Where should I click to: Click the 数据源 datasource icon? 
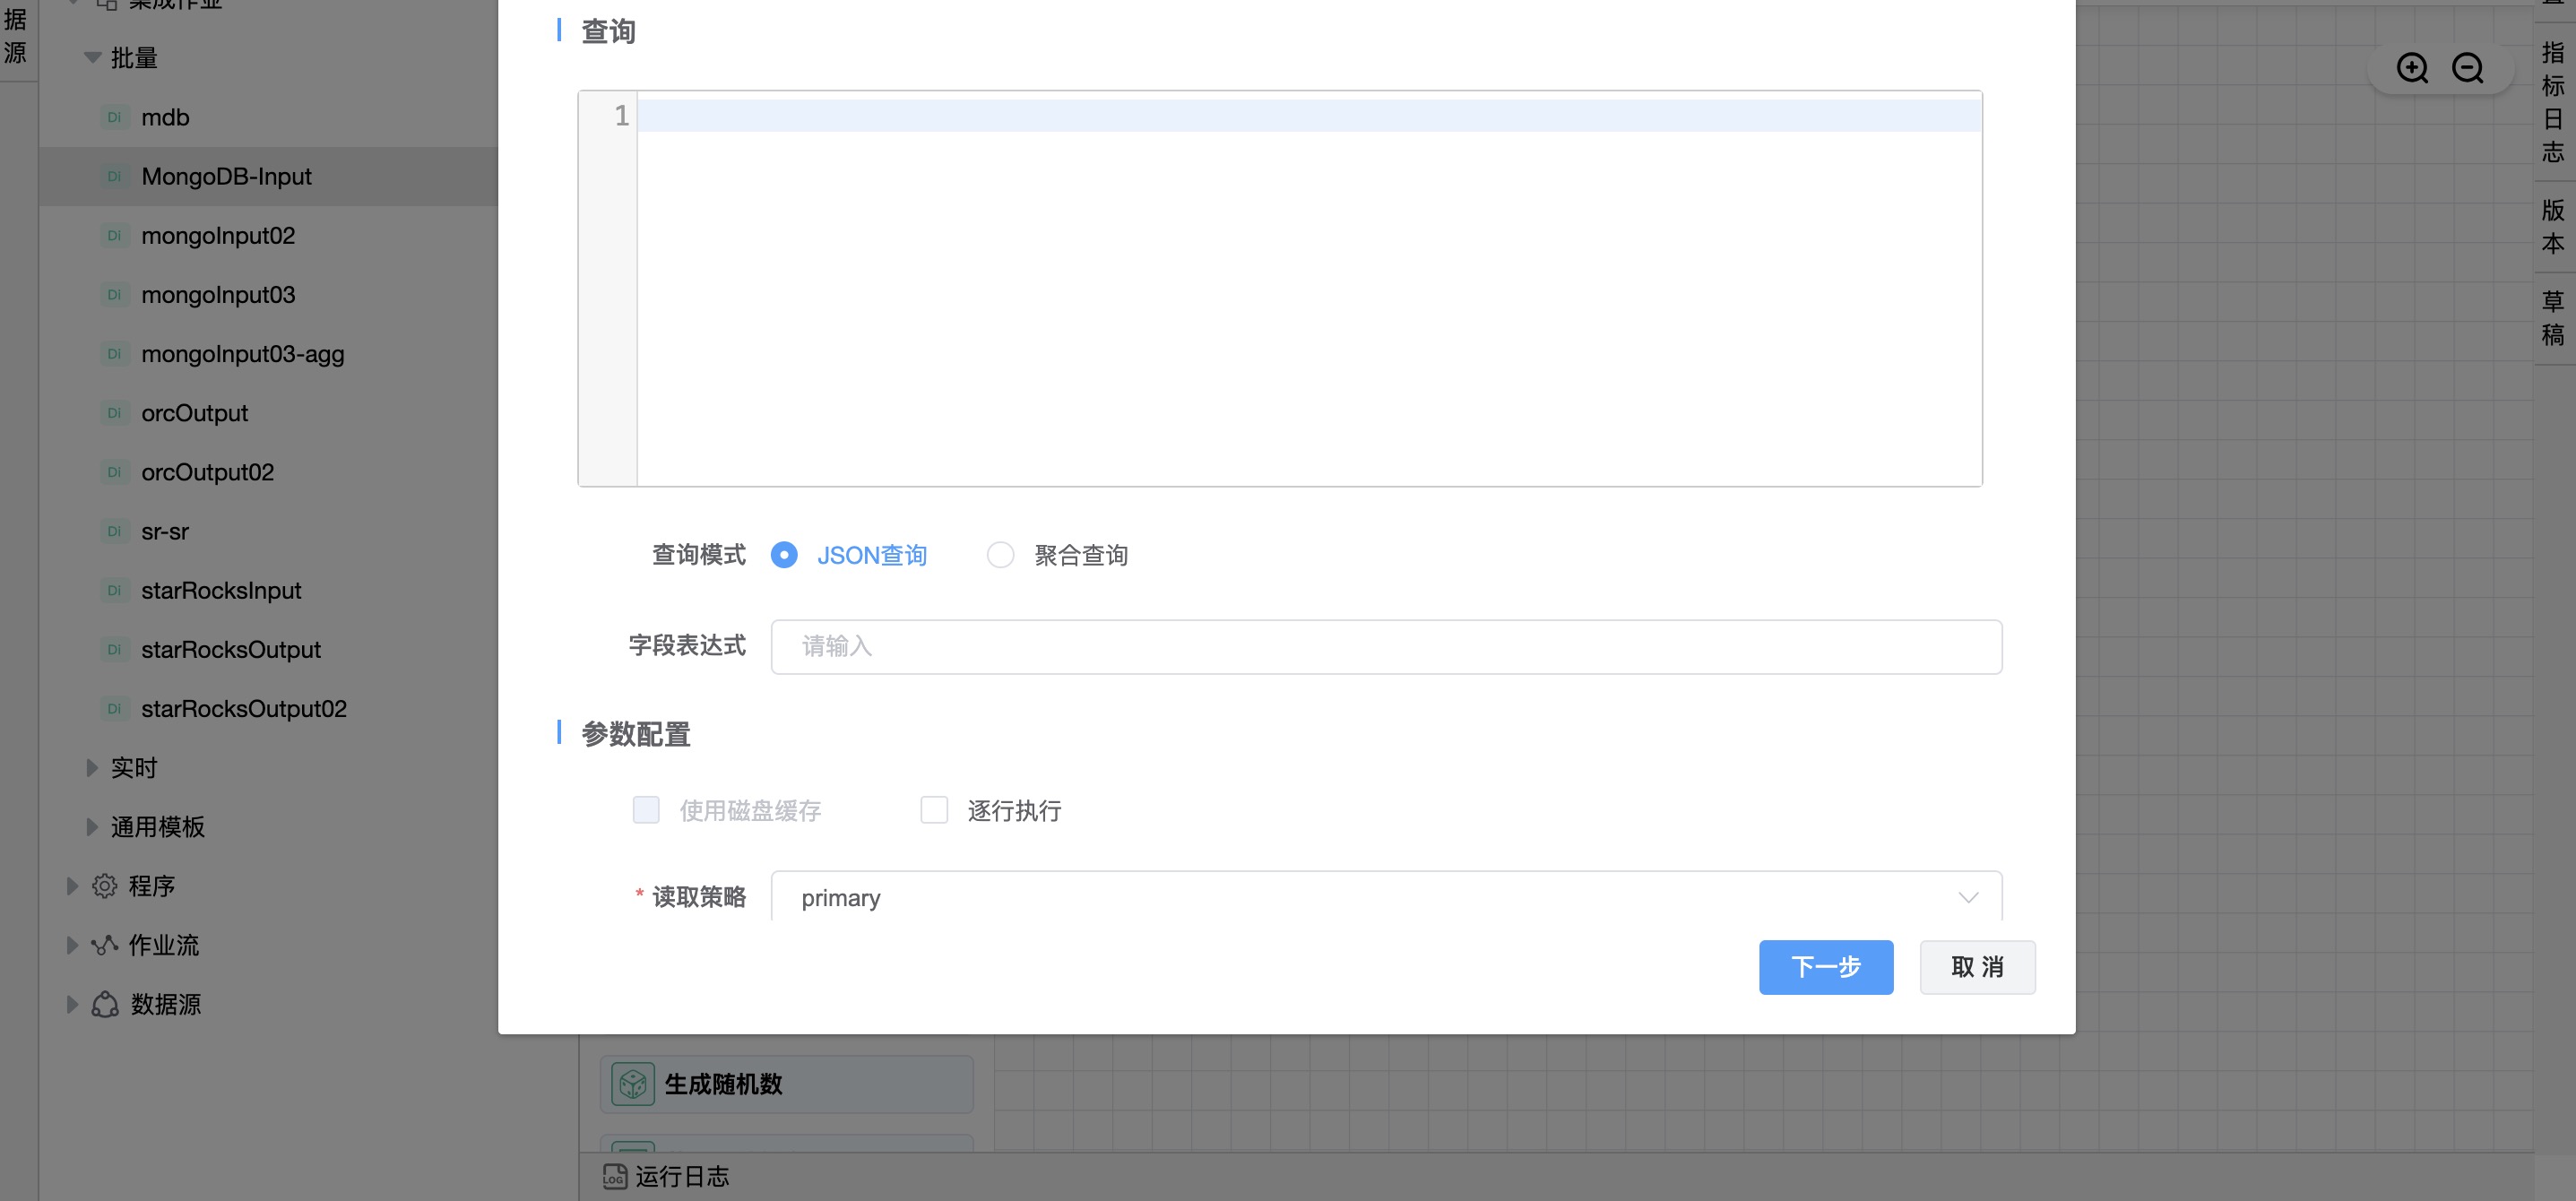click(x=104, y=1004)
